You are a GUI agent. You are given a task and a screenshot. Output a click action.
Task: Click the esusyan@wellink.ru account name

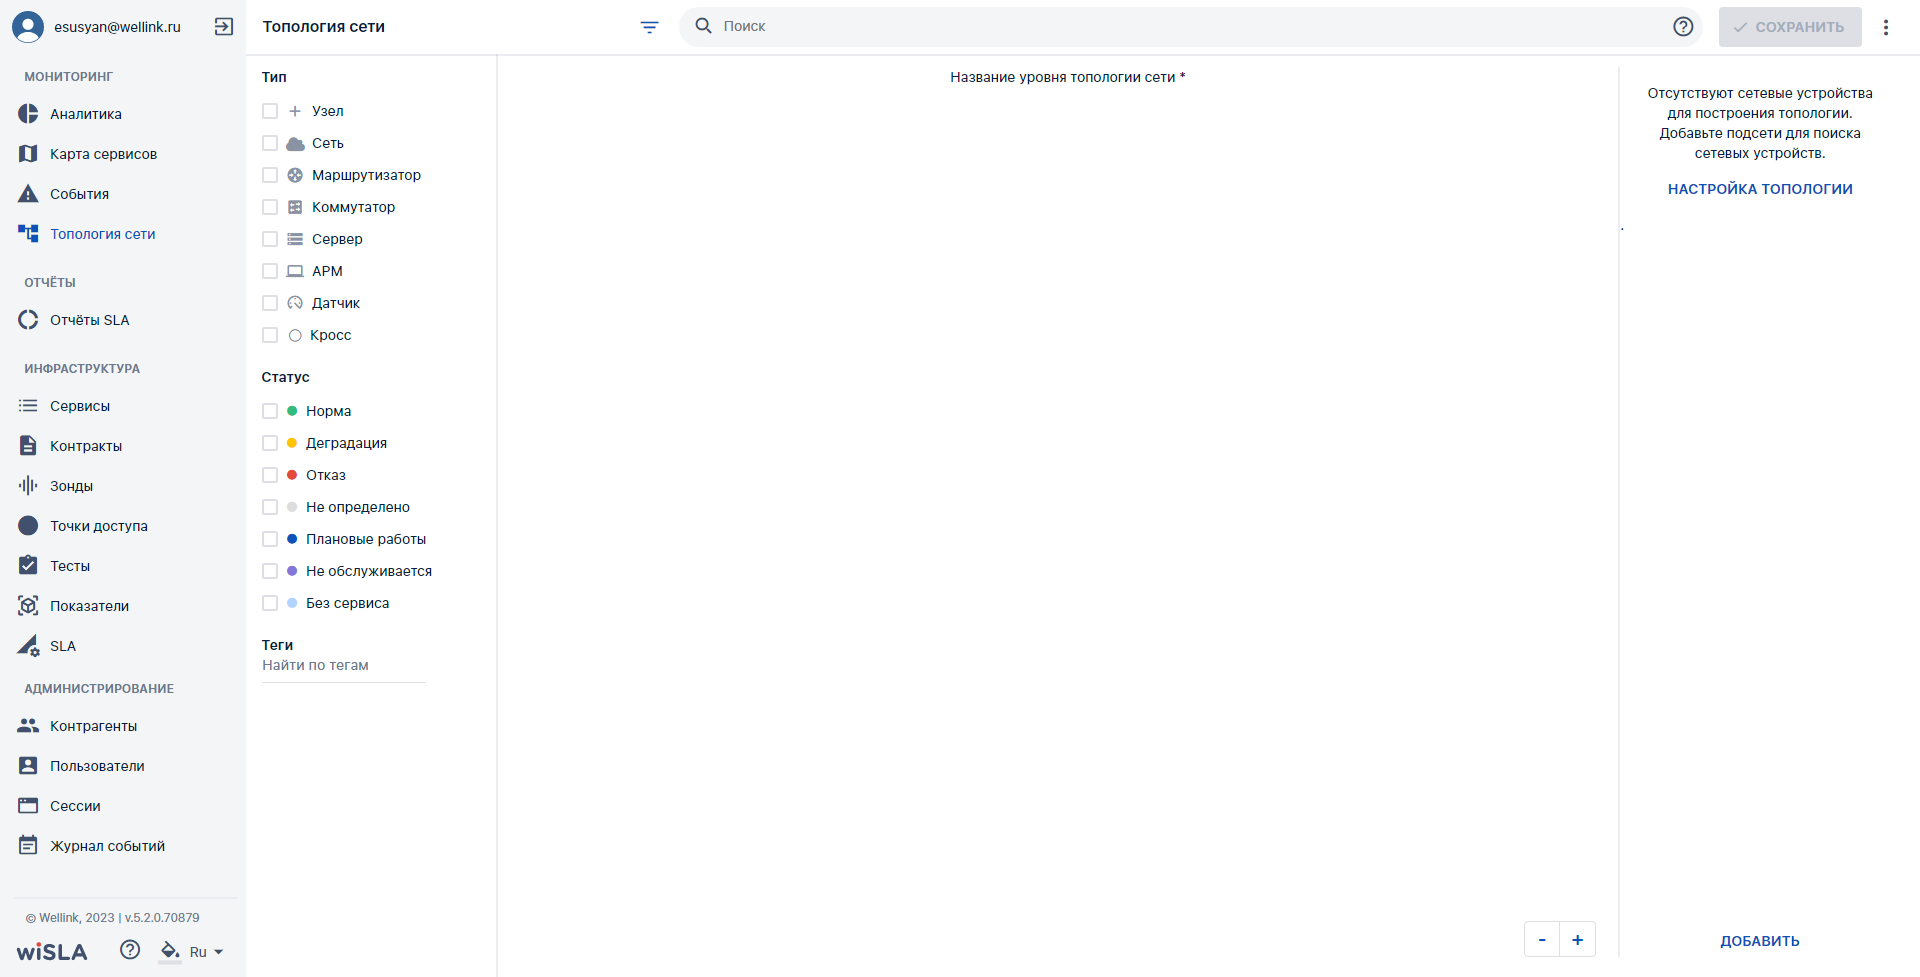point(117,27)
